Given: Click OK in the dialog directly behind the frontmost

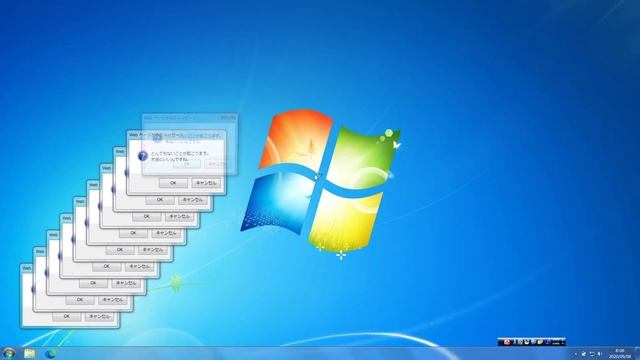Looking at the screenshot, I should pyautogui.click(x=160, y=200).
